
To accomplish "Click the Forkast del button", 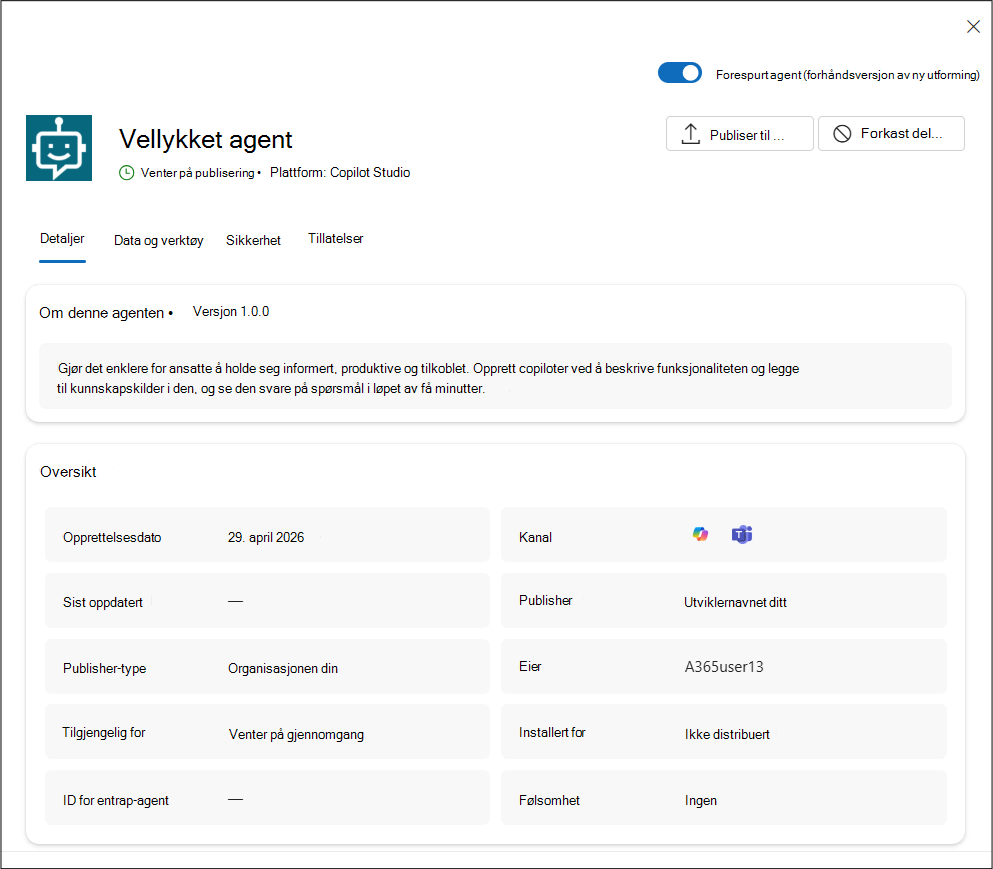I will (x=891, y=134).
